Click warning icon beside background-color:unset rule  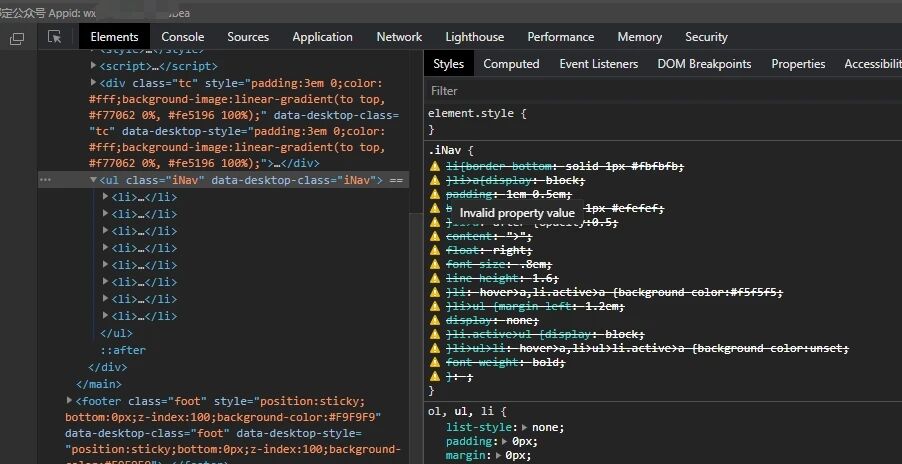[x=435, y=348]
